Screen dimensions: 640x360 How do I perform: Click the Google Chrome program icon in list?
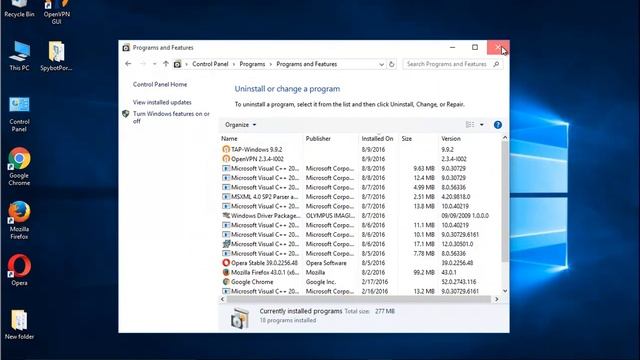click(226, 282)
